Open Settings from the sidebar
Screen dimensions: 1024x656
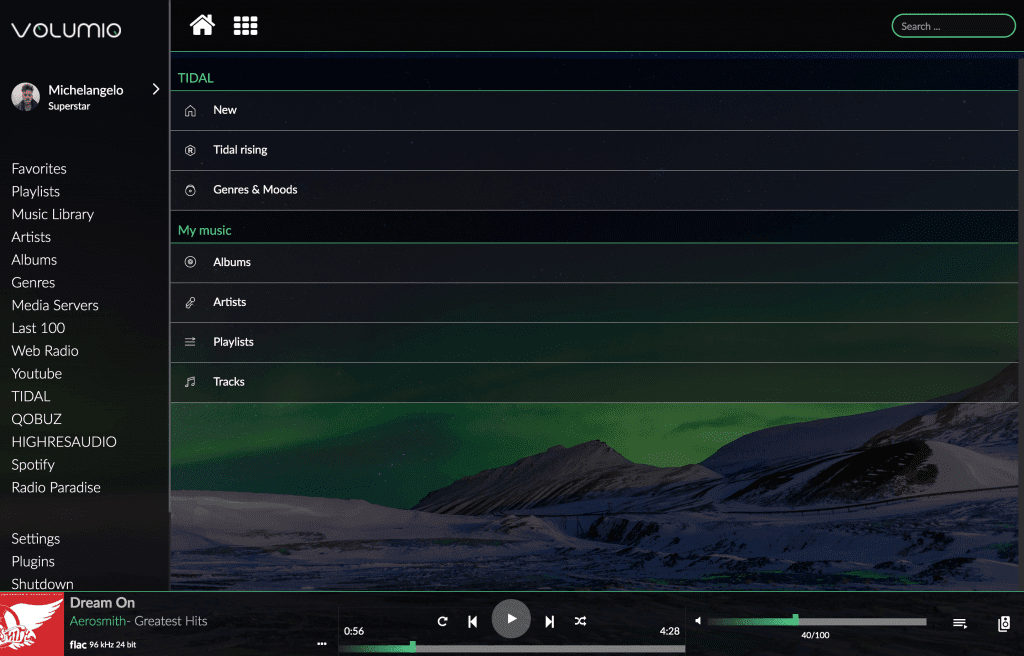coord(35,538)
